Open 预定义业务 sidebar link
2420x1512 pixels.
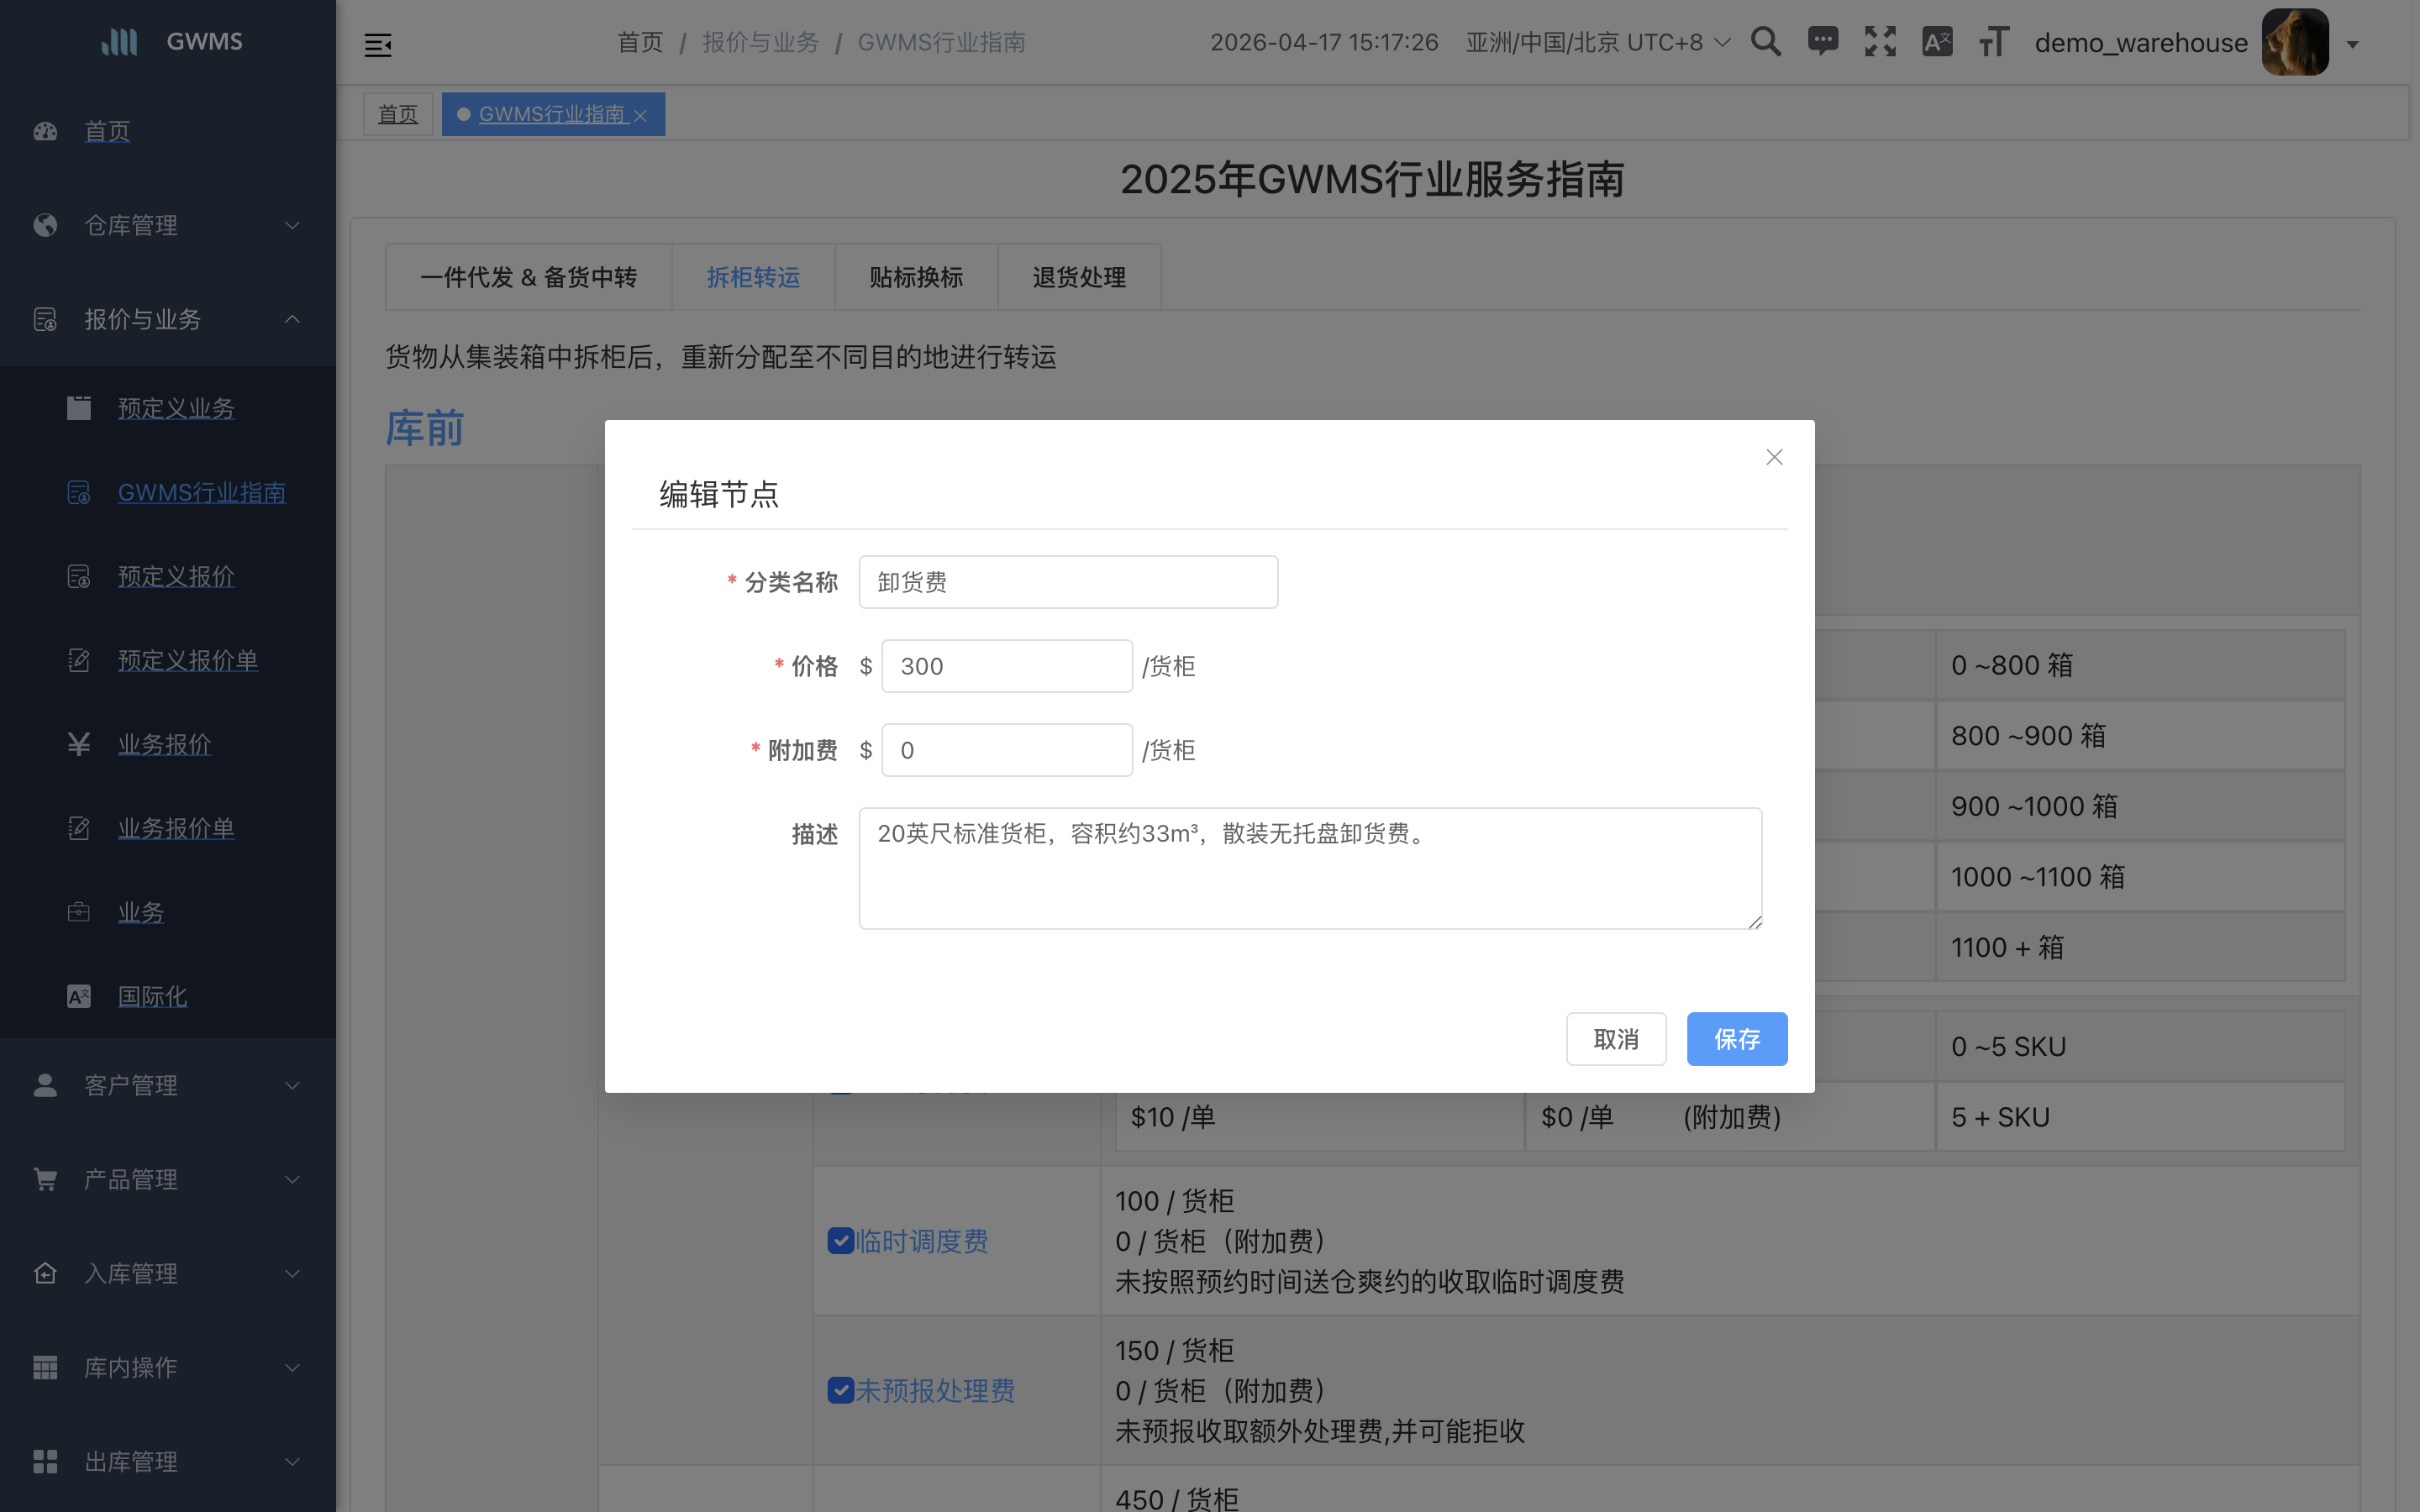[x=176, y=408]
